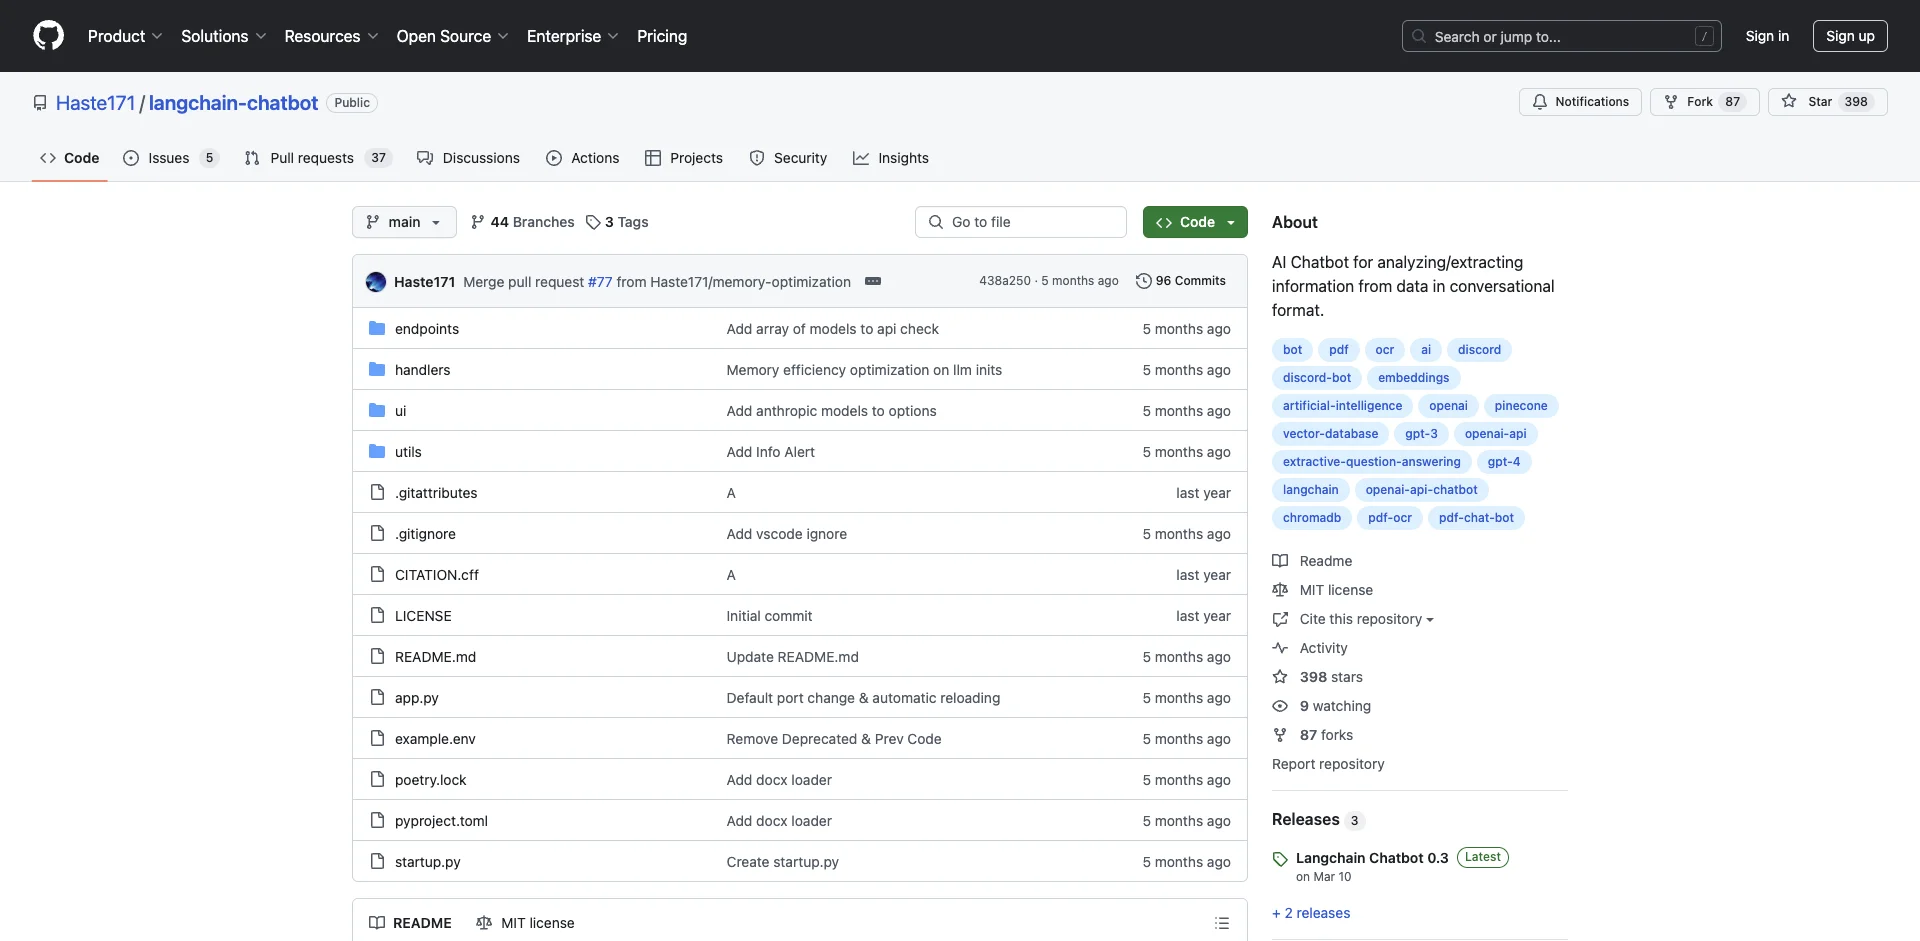Open the handlers folder

coord(422,370)
